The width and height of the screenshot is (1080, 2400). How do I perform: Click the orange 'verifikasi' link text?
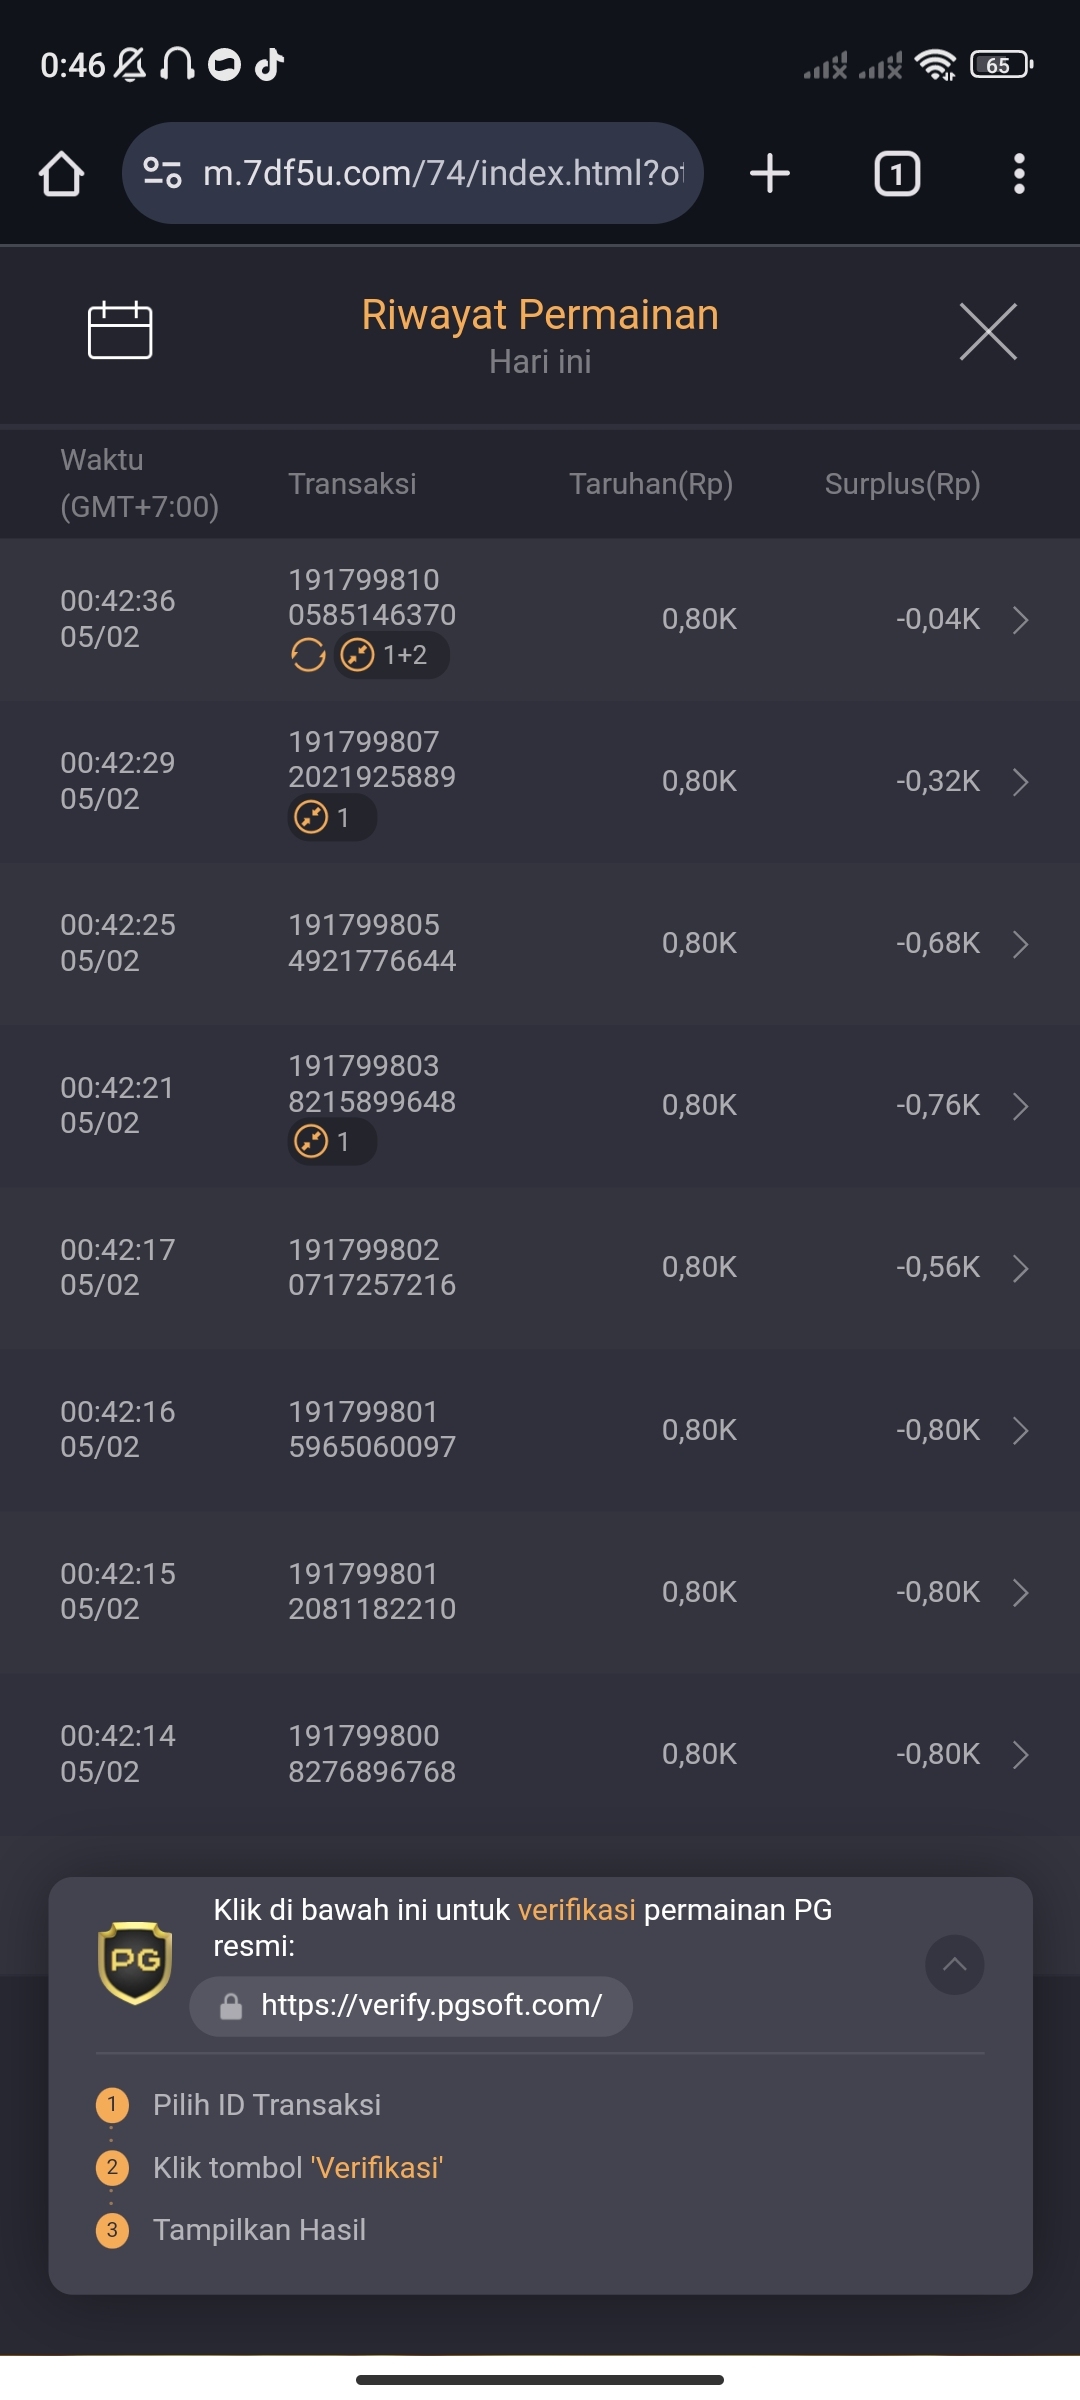(576, 1910)
